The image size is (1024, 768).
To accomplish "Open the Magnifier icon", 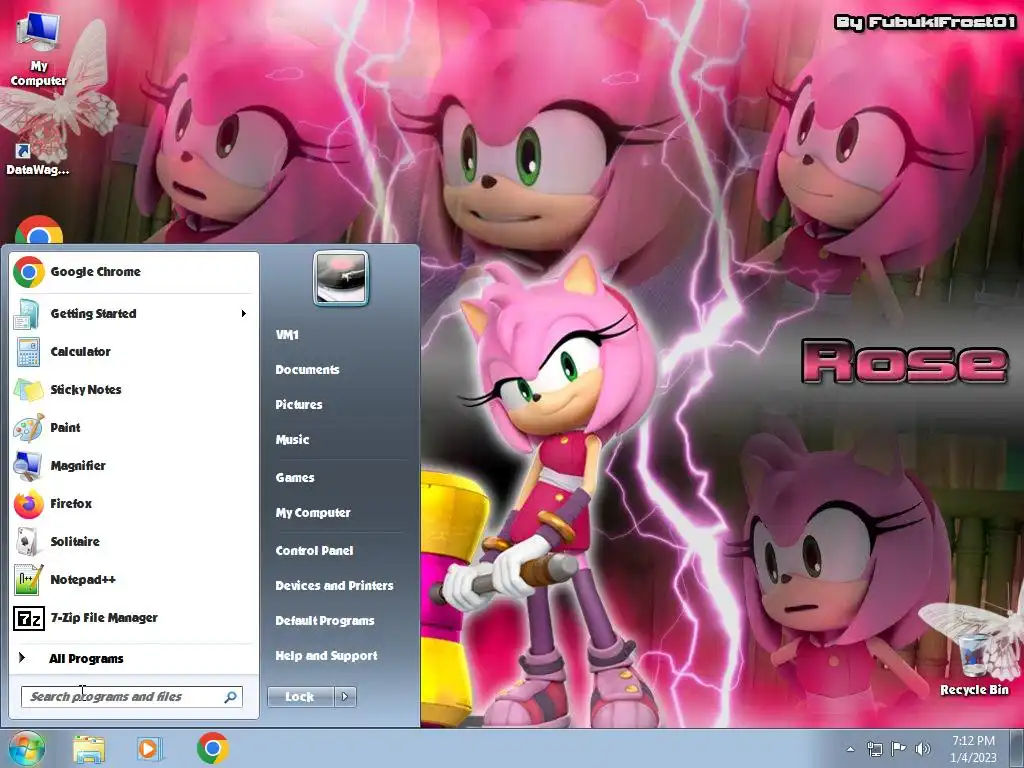I will point(29,466).
